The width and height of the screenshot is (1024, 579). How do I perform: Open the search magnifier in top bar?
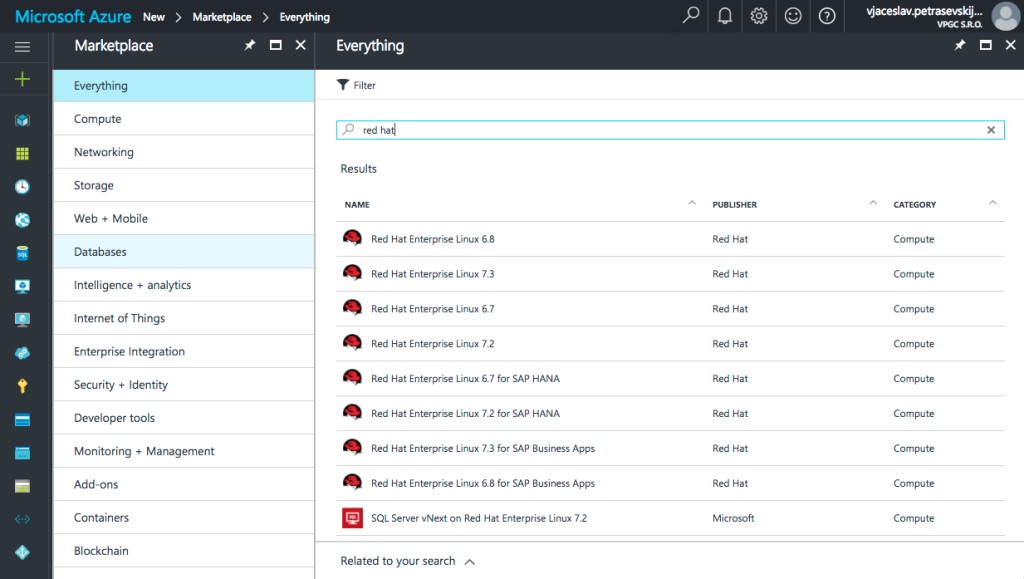[690, 15]
